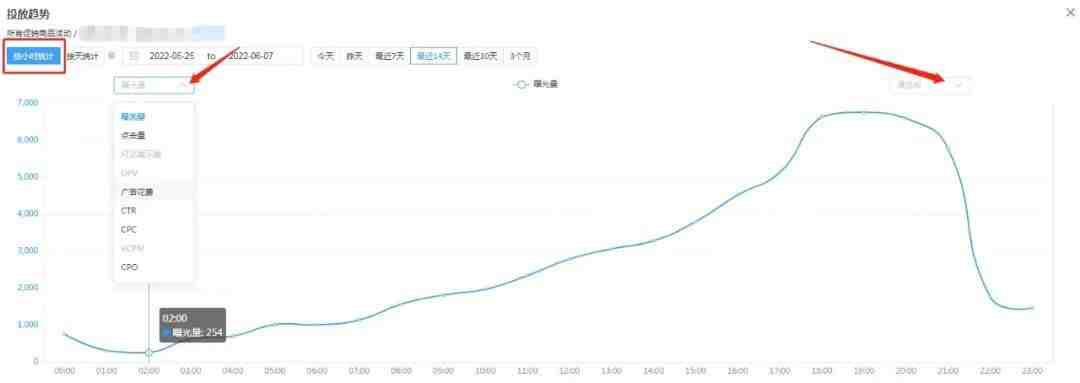Screen dimensions: 1080x383
Task: Click the info icon beside 按天统计
Action: tap(112, 56)
